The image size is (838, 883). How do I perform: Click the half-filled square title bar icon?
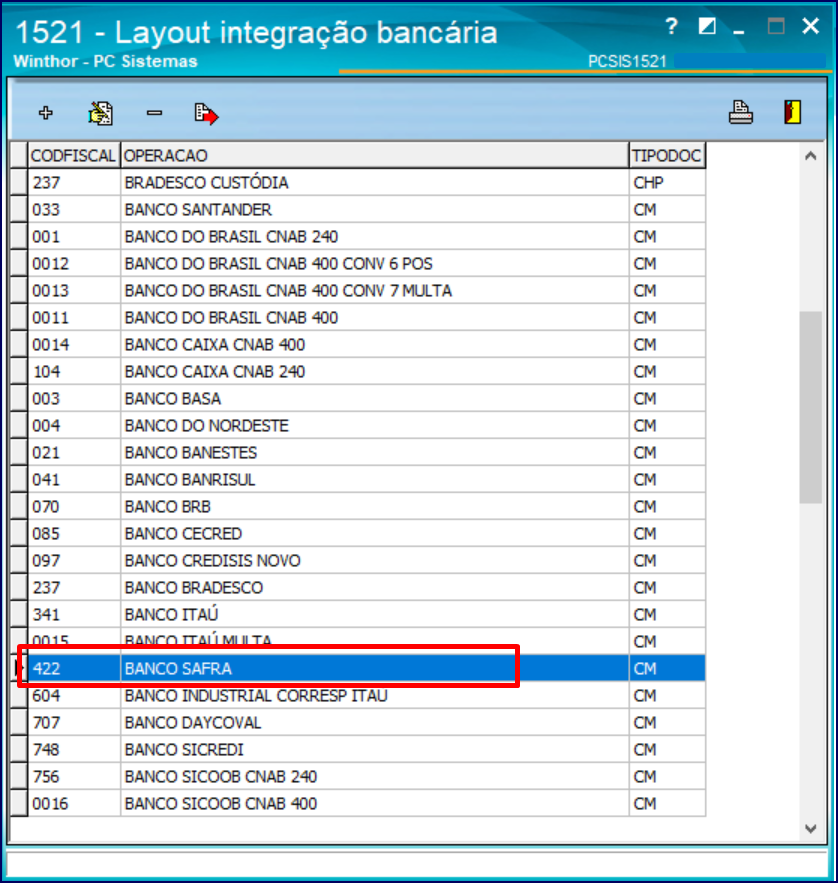pos(707,26)
